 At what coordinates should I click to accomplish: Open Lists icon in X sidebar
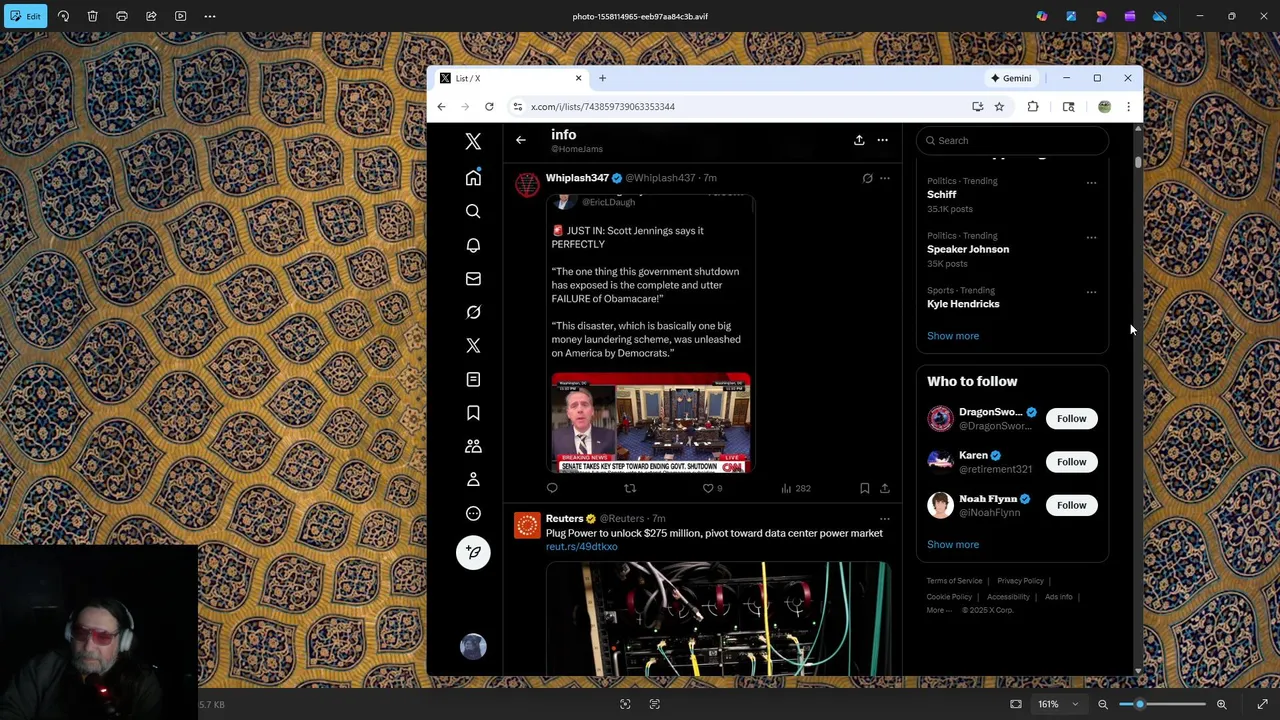point(473,379)
